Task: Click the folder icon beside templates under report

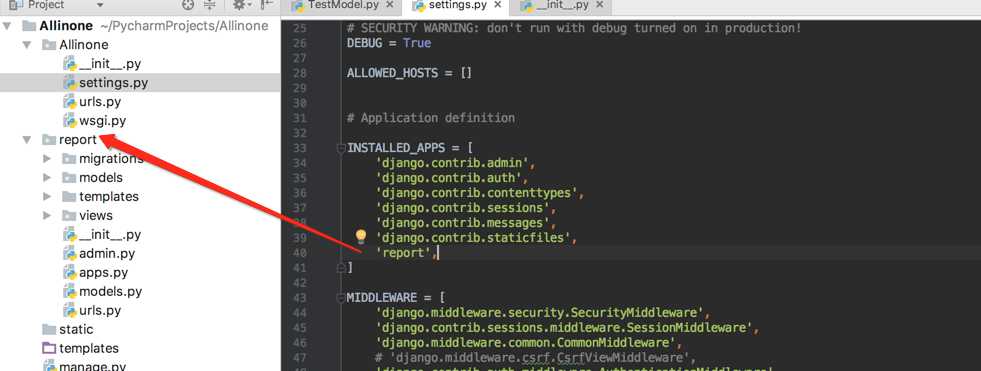Action: pos(69,196)
